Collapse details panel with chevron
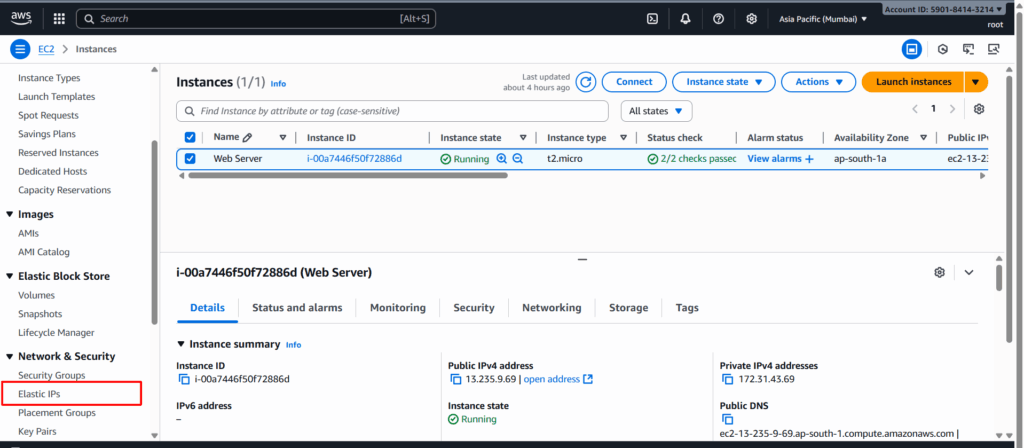This screenshot has width=1024, height=448. pyautogui.click(x=969, y=272)
